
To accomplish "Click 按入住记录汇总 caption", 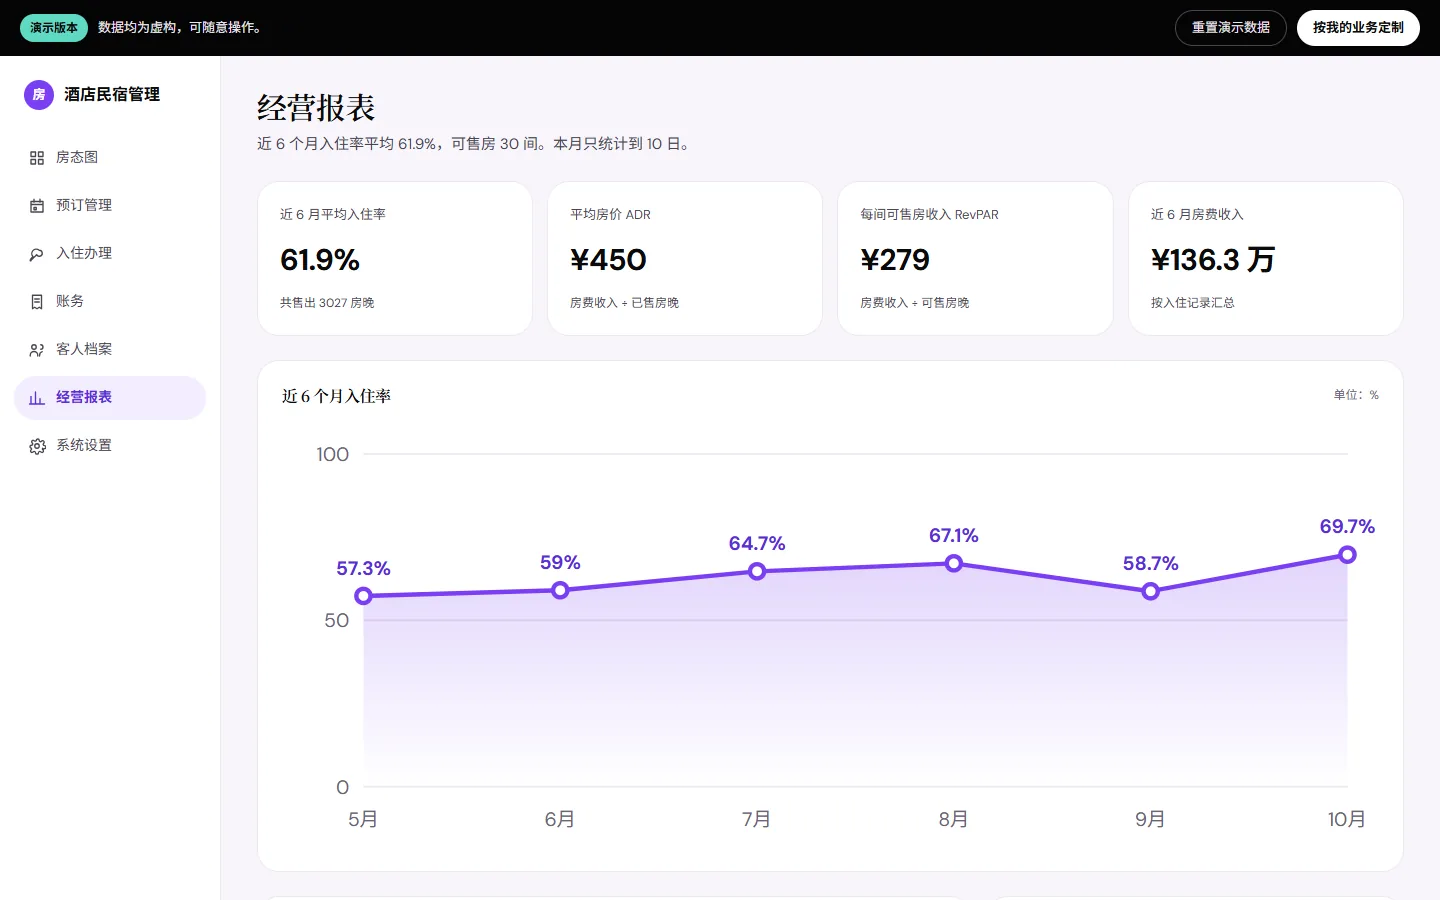I will pyautogui.click(x=1193, y=303).
